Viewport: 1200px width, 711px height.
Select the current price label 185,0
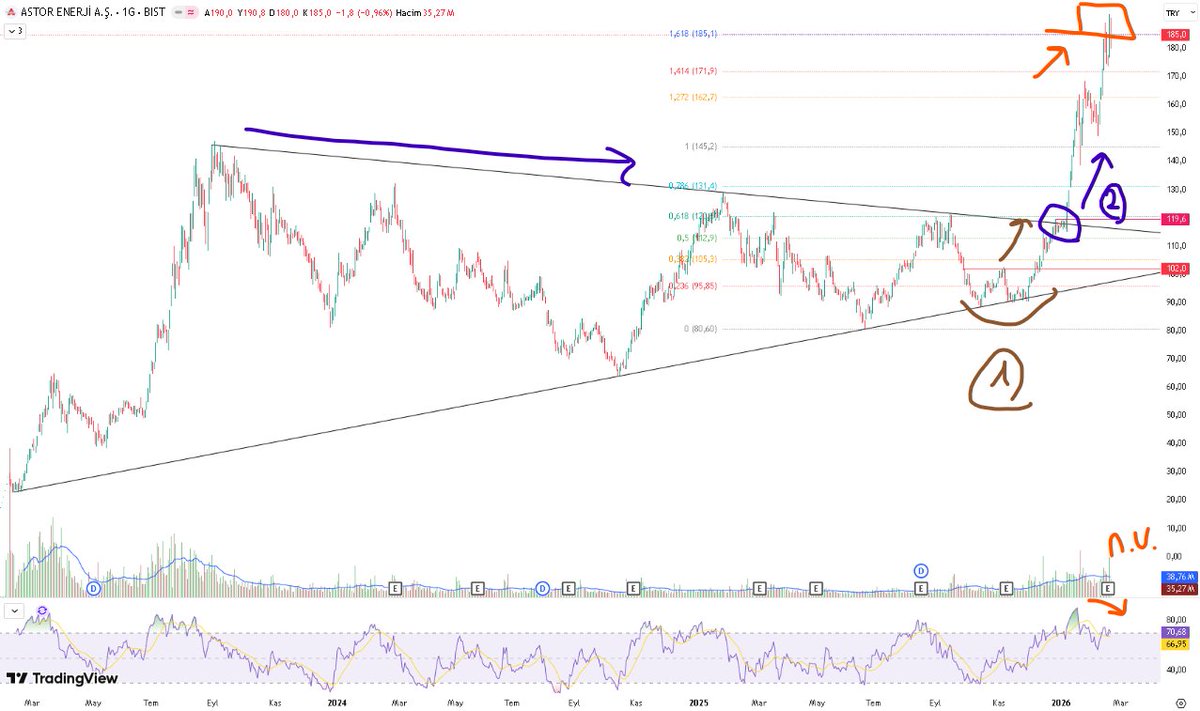tap(1173, 34)
